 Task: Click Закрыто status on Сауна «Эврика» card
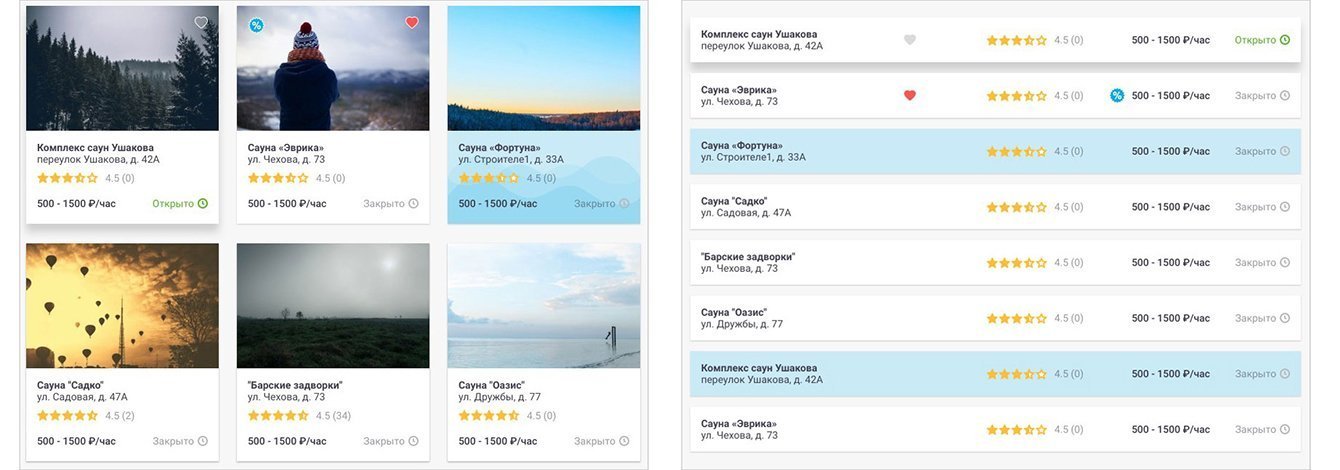pos(384,203)
